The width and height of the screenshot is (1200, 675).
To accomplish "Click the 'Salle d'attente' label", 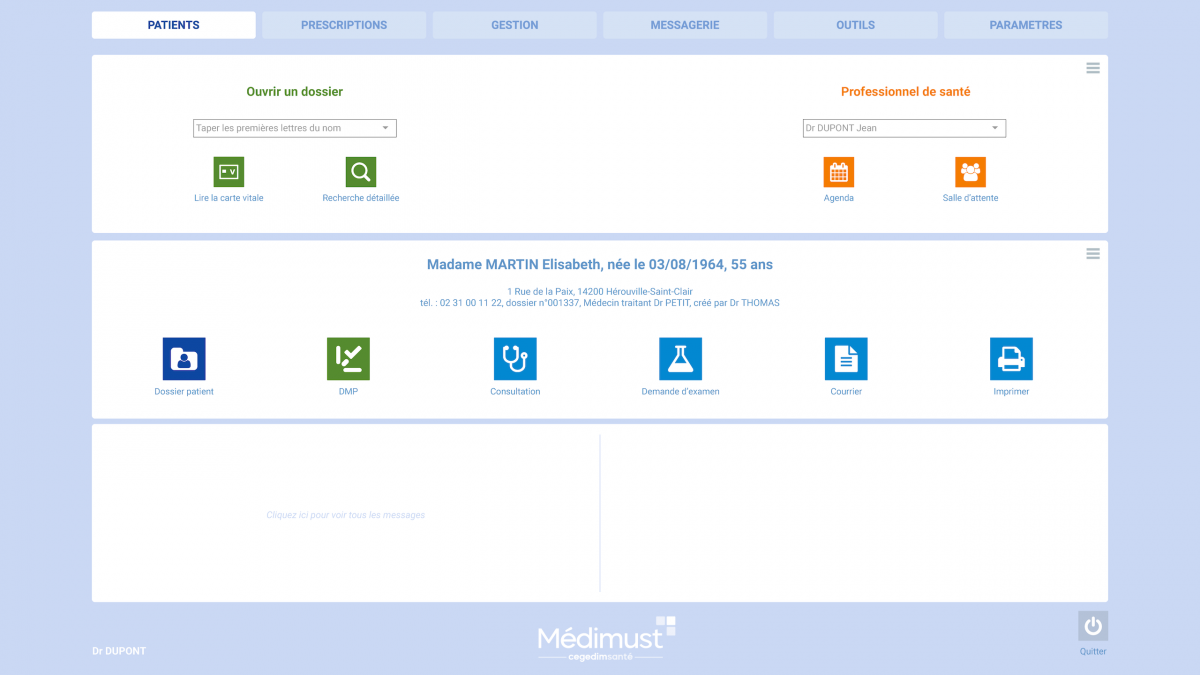I will click(970, 198).
